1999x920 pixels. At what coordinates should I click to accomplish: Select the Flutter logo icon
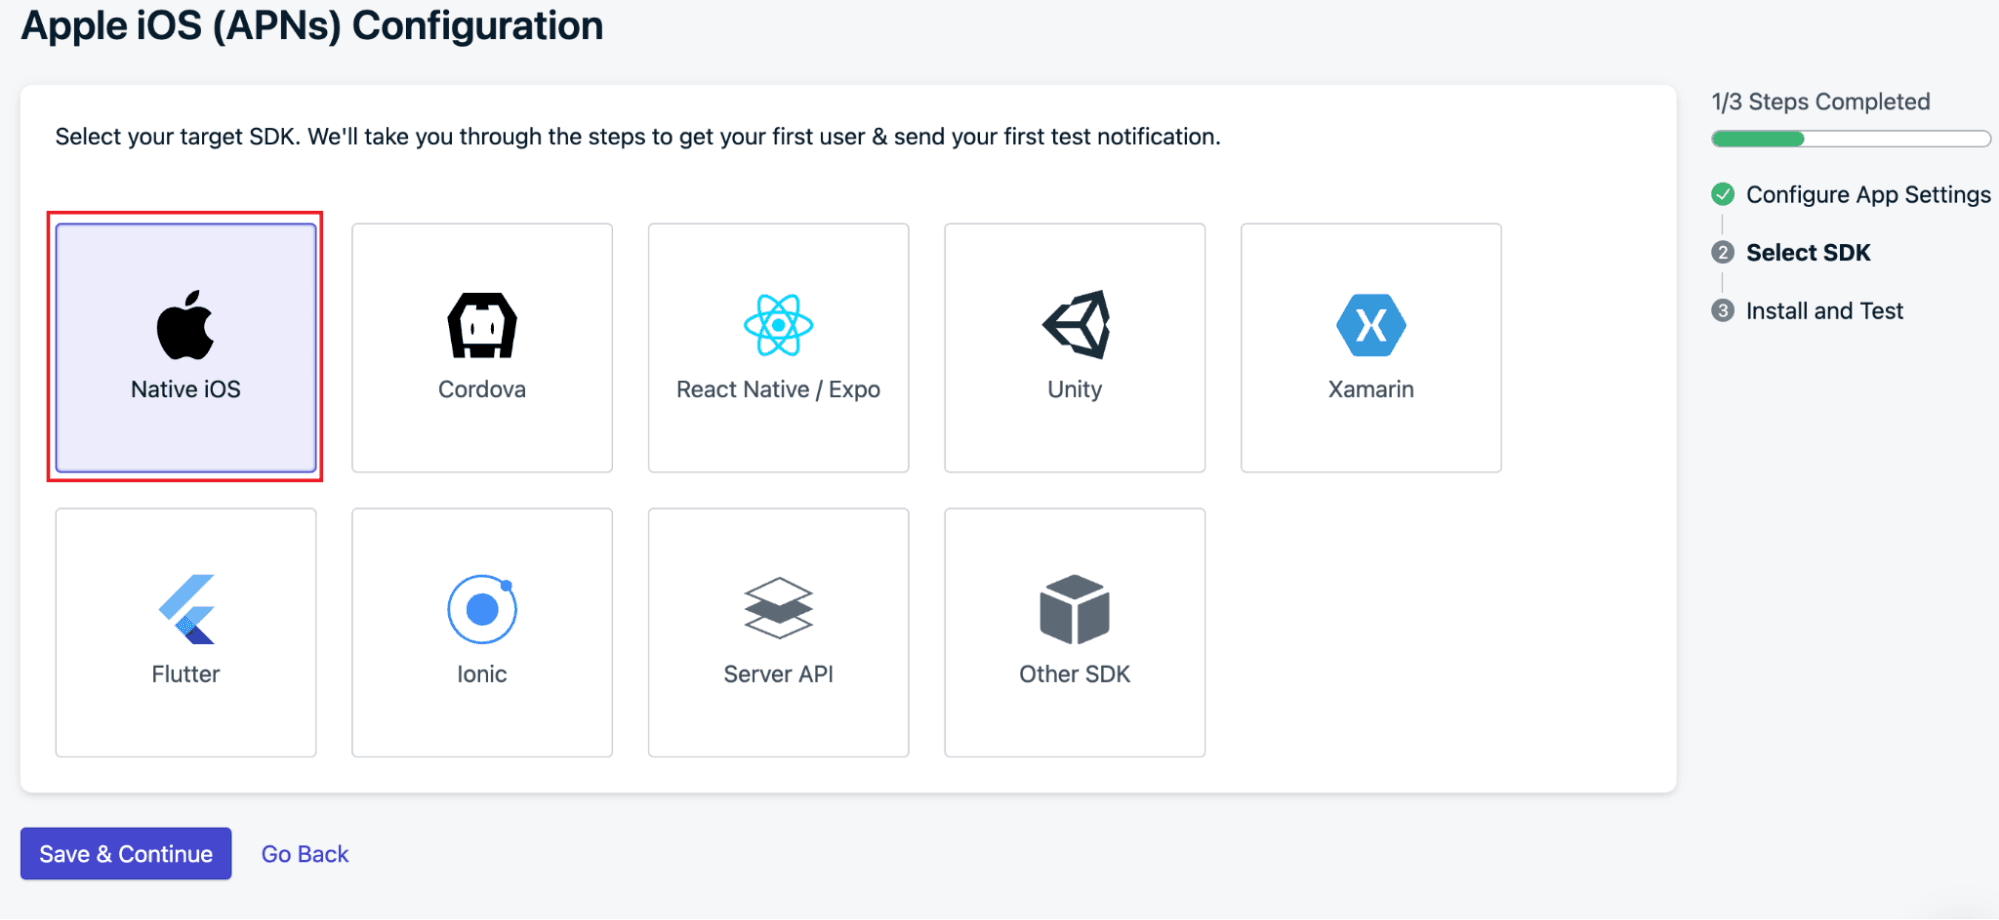[186, 609]
